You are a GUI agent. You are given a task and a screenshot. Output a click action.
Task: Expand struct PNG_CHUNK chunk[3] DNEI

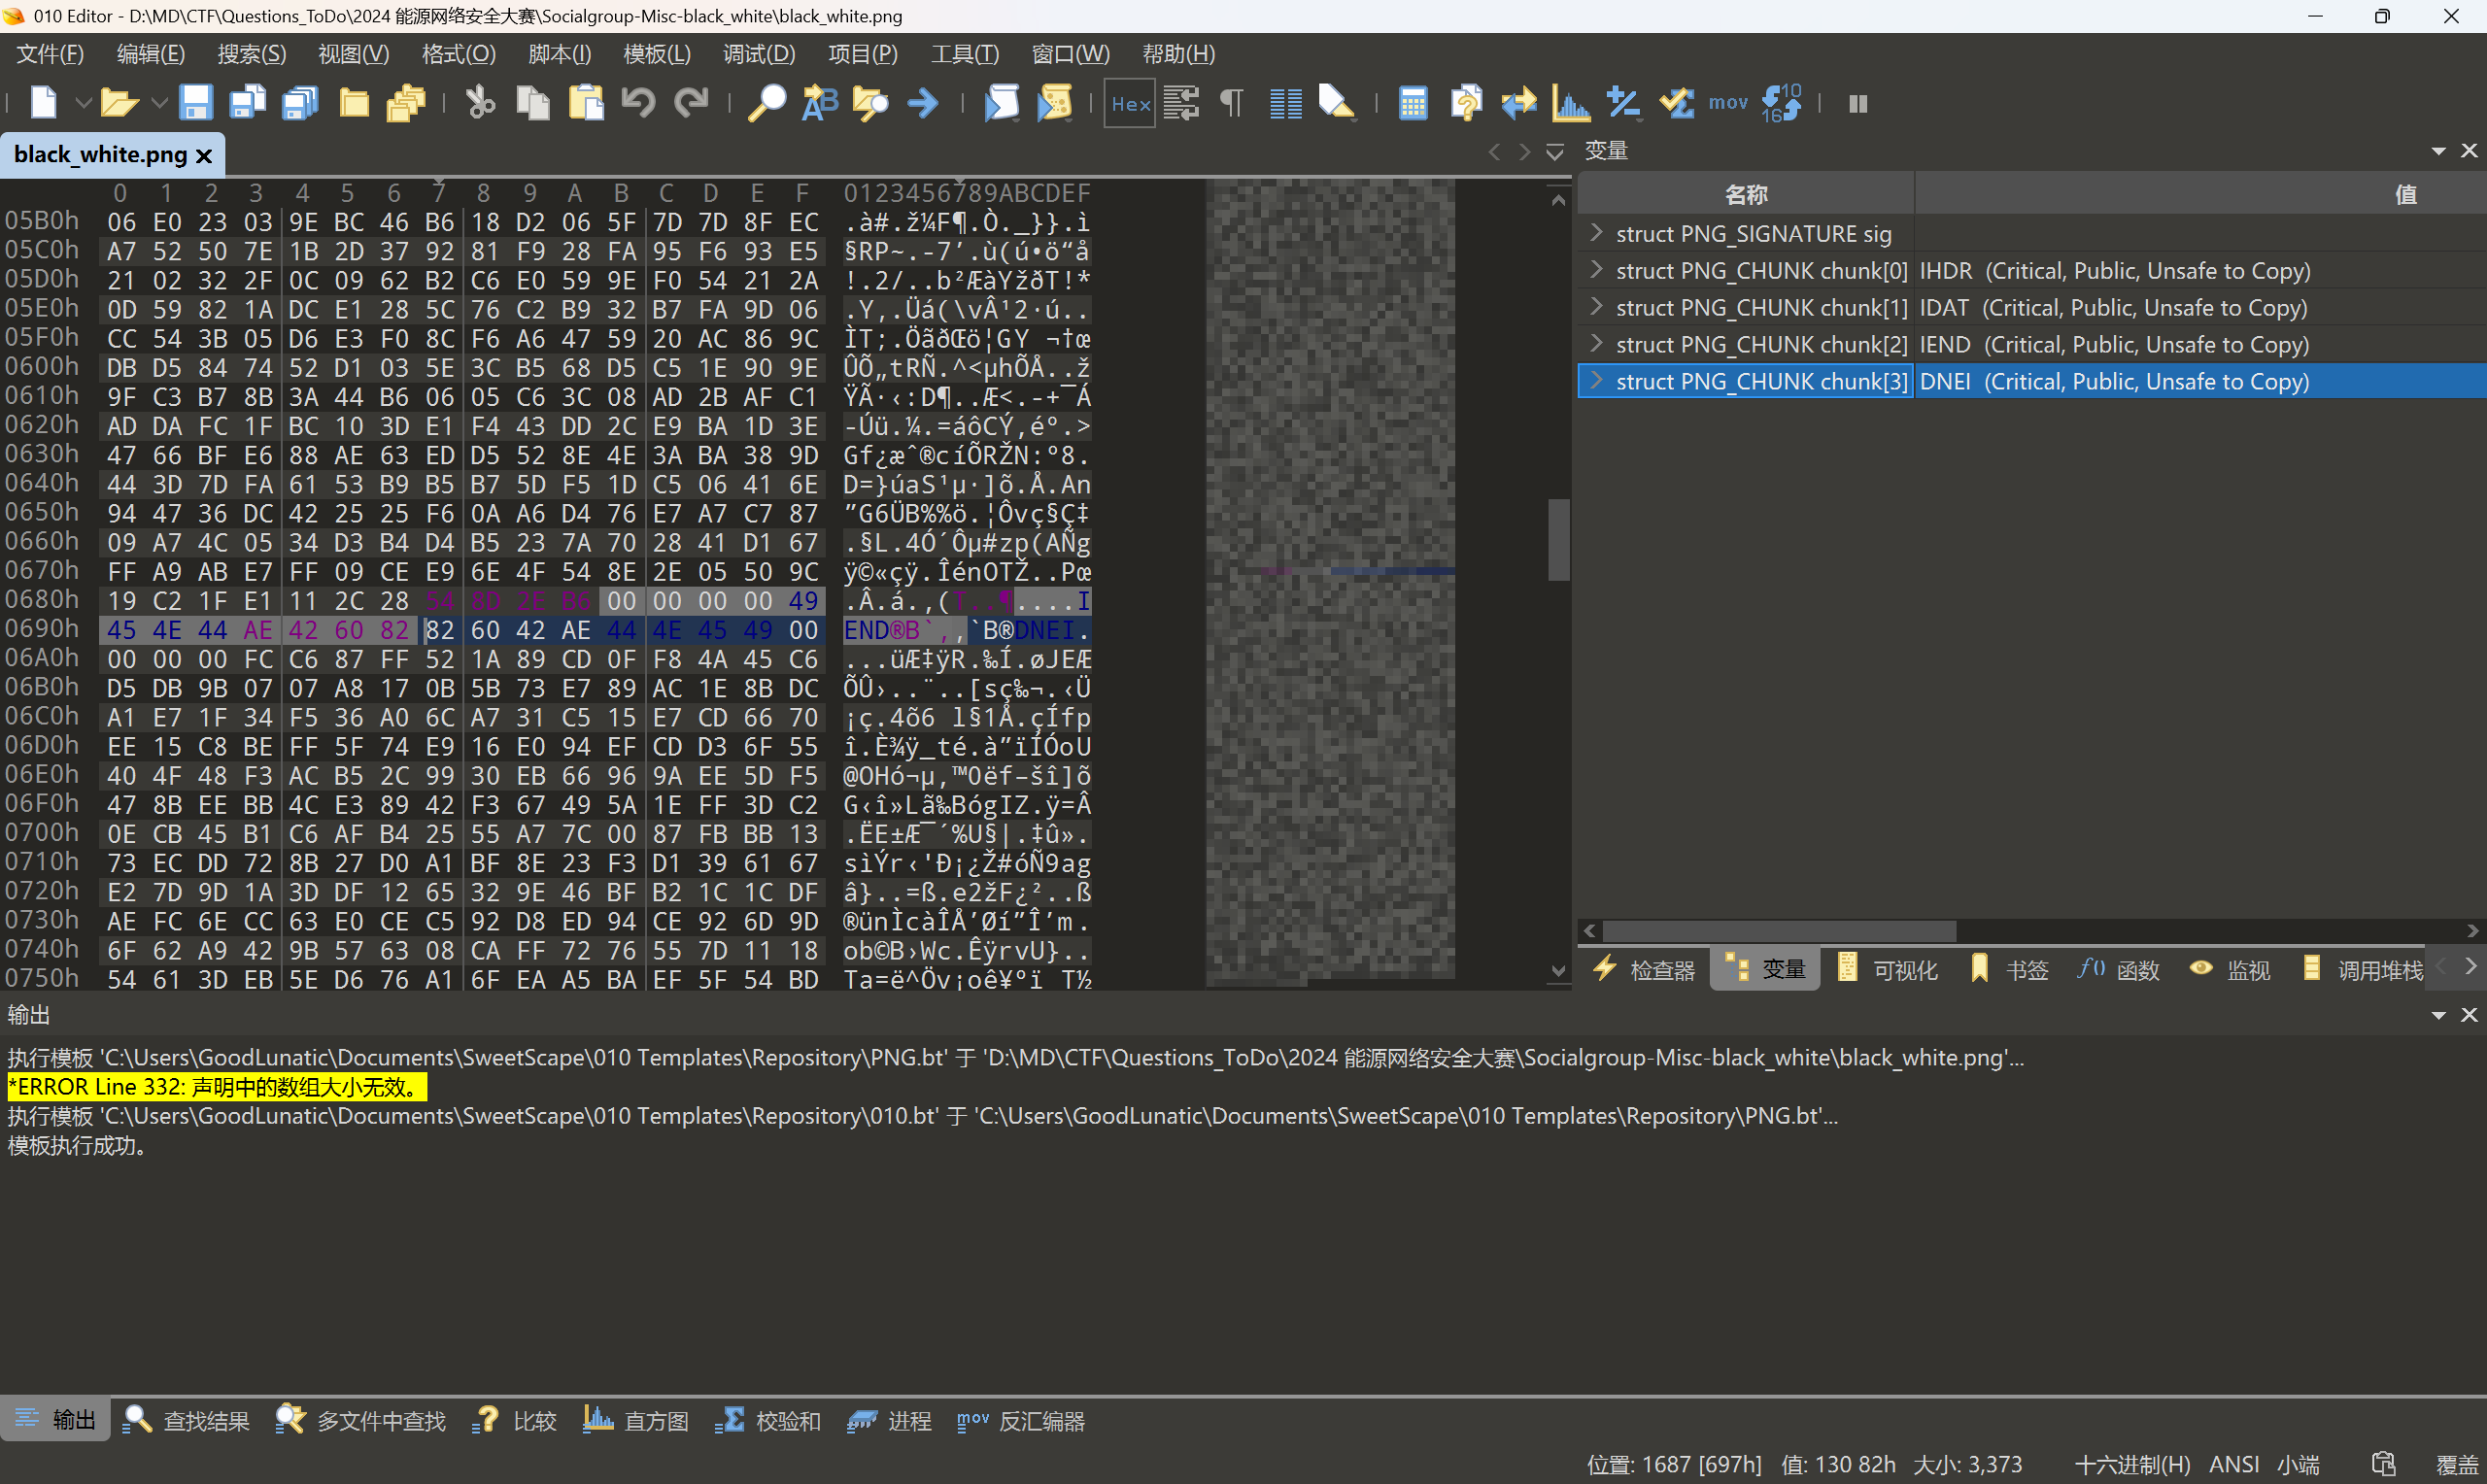1596,381
